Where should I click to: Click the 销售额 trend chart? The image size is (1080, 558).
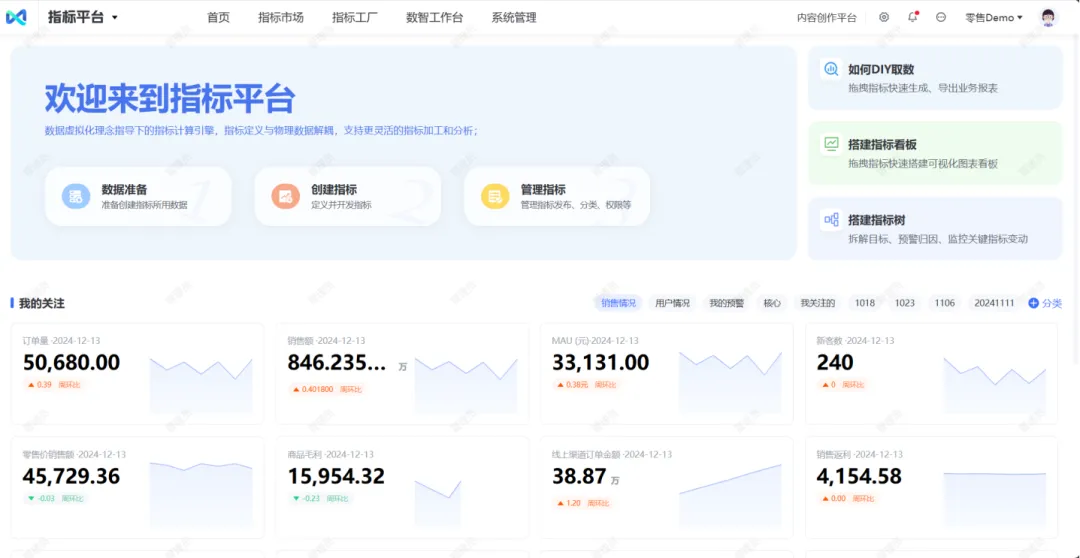pos(466,384)
